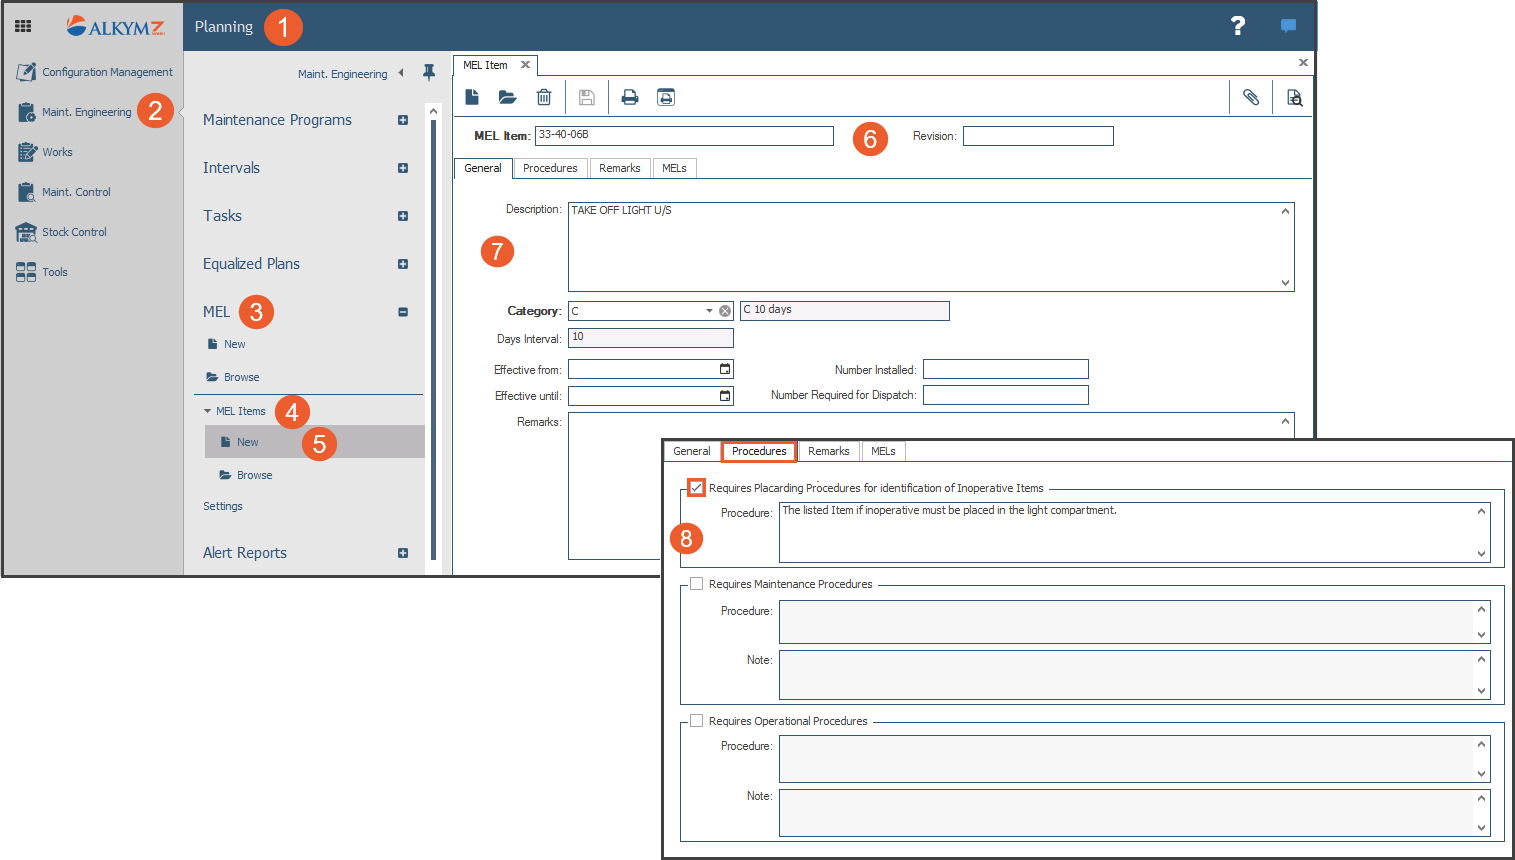Open existing record folder icon

pyautogui.click(x=508, y=97)
